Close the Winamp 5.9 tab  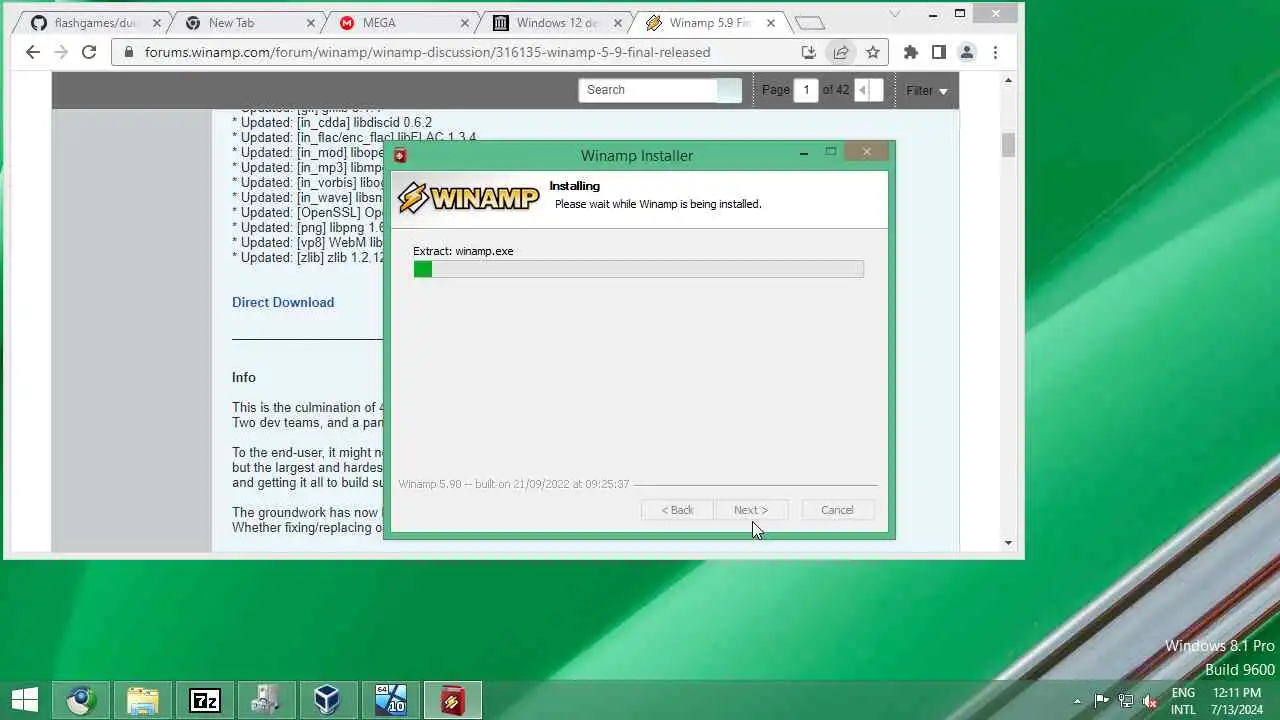point(773,23)
